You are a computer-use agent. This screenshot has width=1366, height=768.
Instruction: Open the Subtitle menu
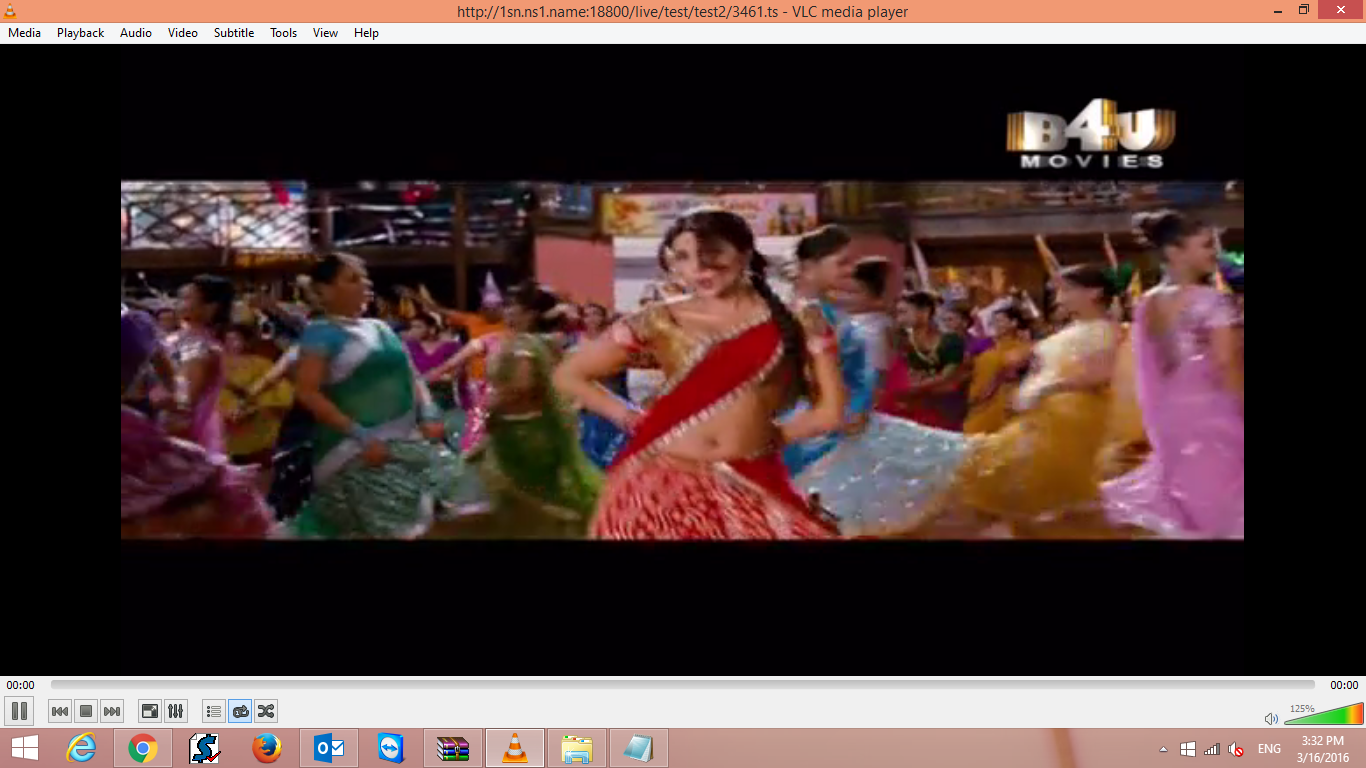click(x=234, y=33)
